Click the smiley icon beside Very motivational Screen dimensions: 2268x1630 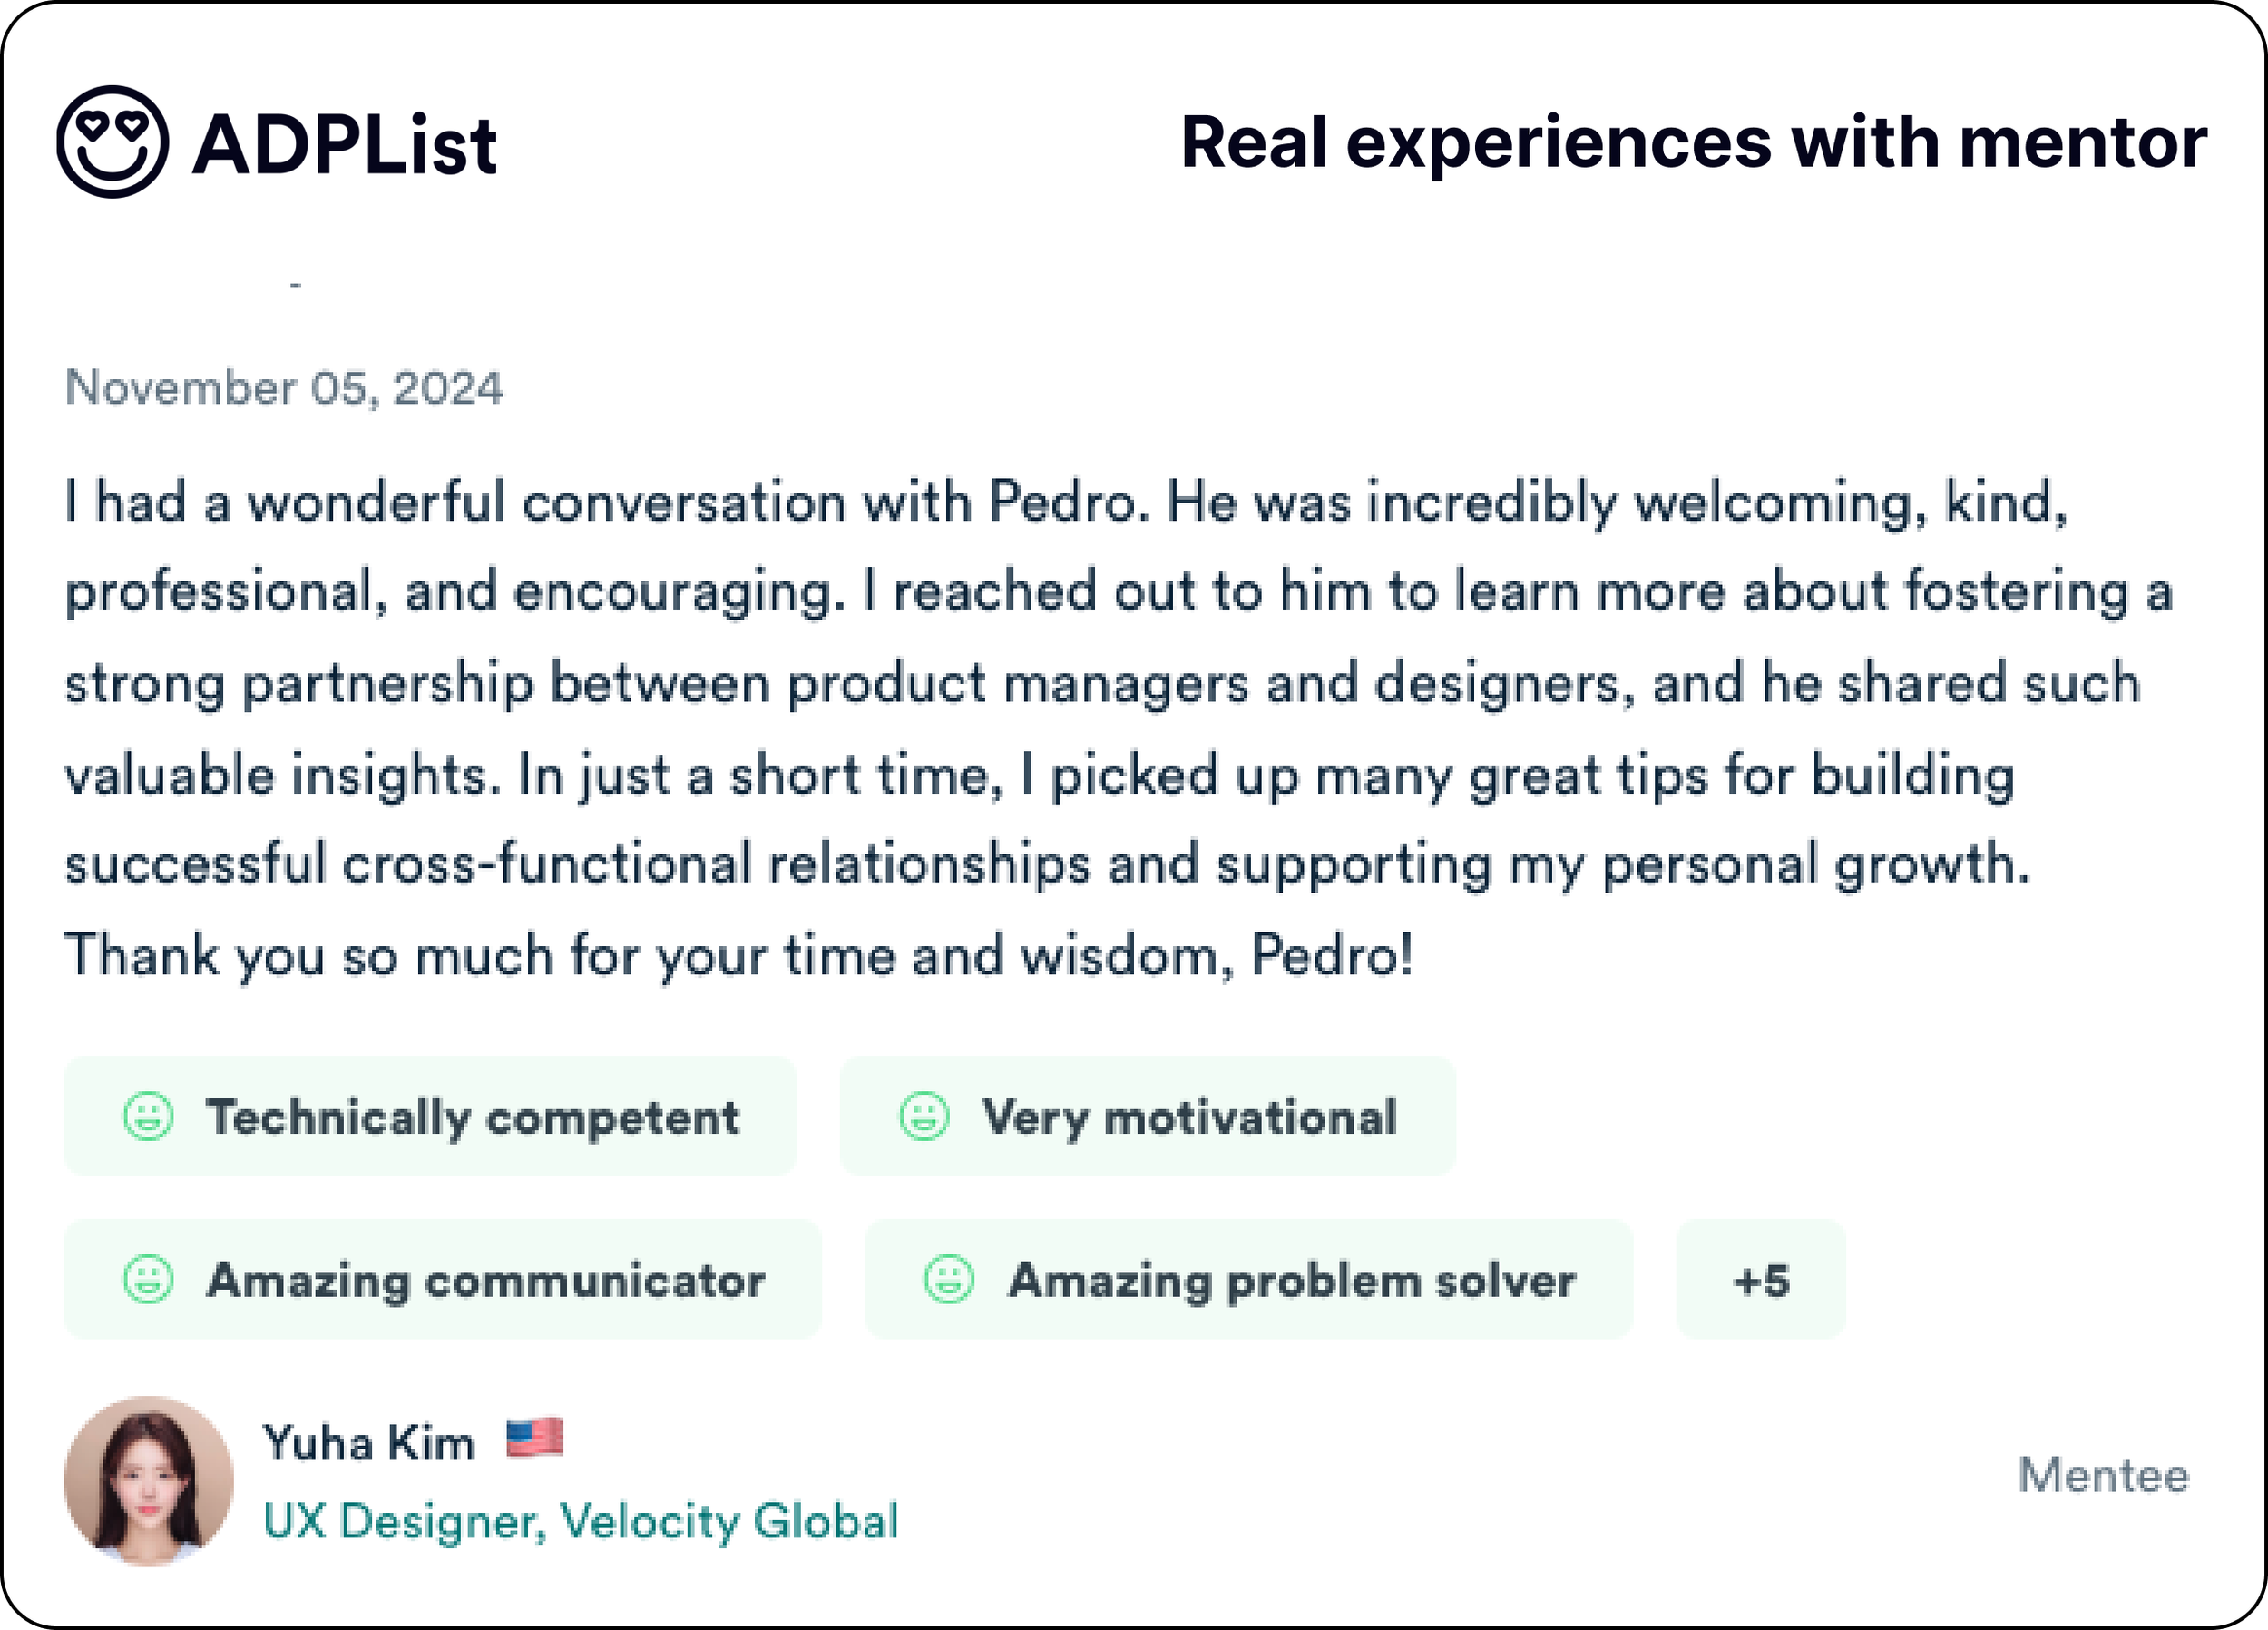coord(924,1116)
